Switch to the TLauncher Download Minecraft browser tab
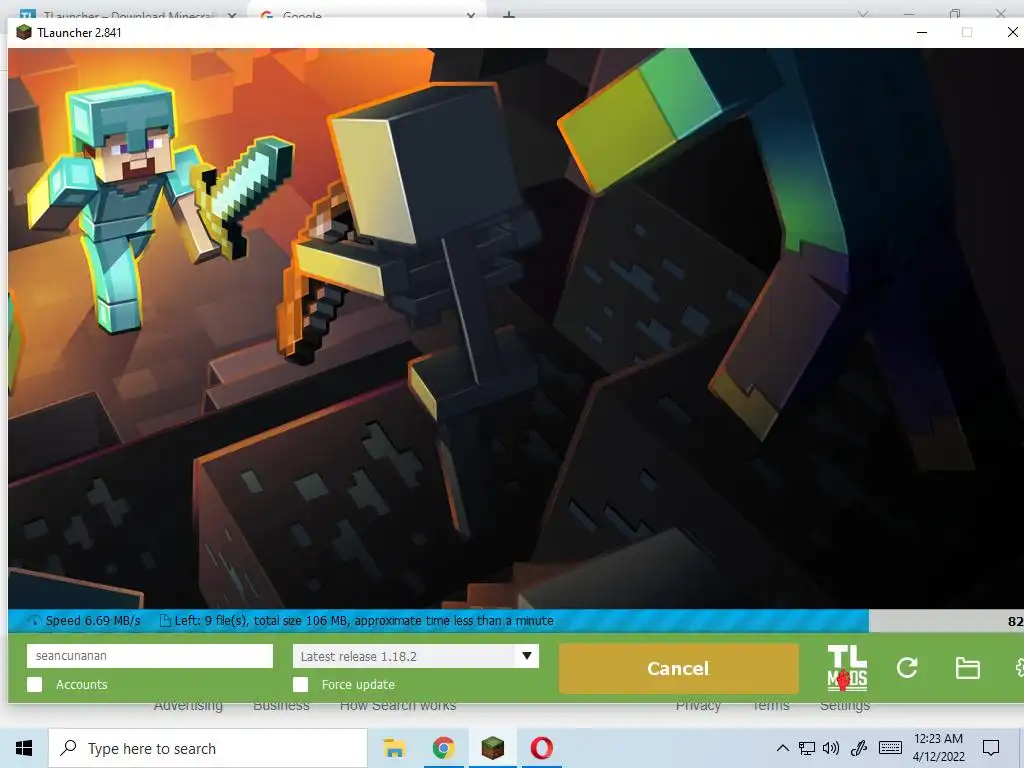The height and width of the screenshot is (768, 1024). (128, 14)
